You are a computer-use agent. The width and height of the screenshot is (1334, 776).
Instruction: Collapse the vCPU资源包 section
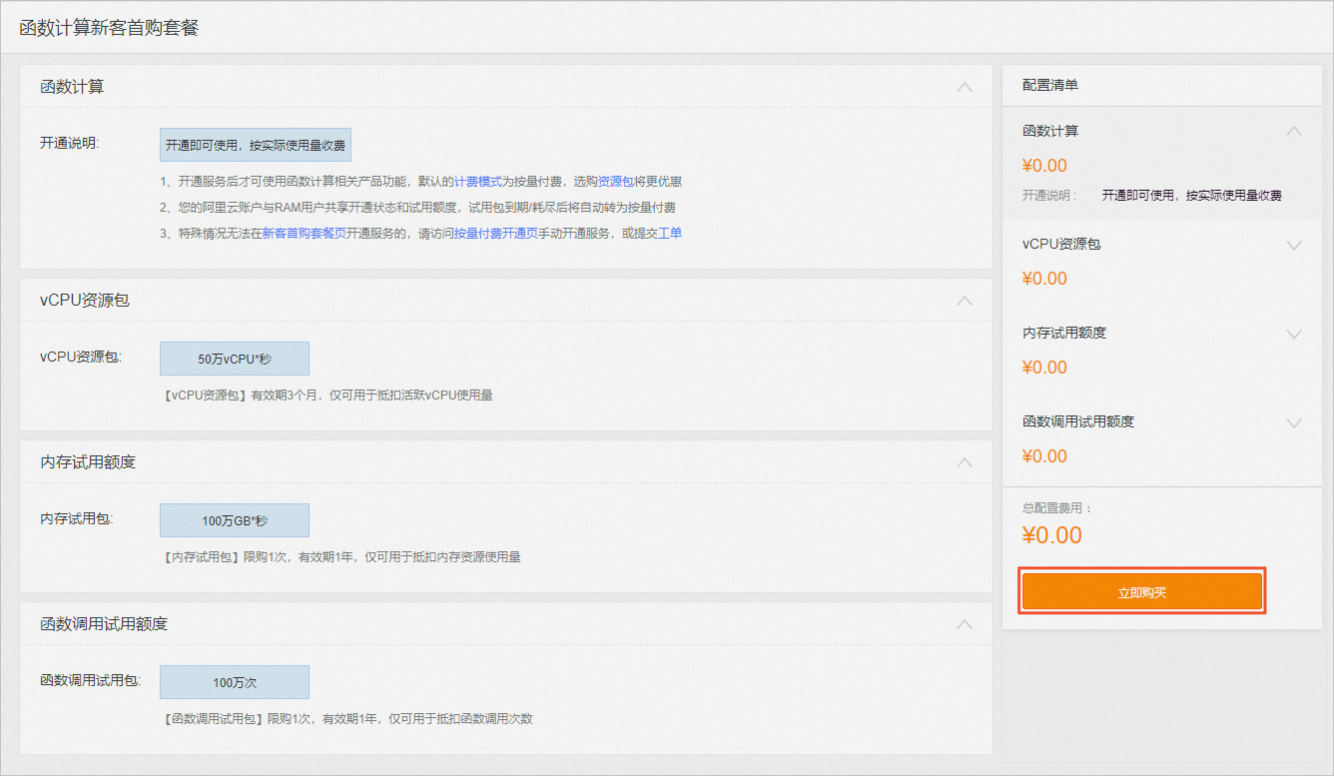[x=963, y=300]
